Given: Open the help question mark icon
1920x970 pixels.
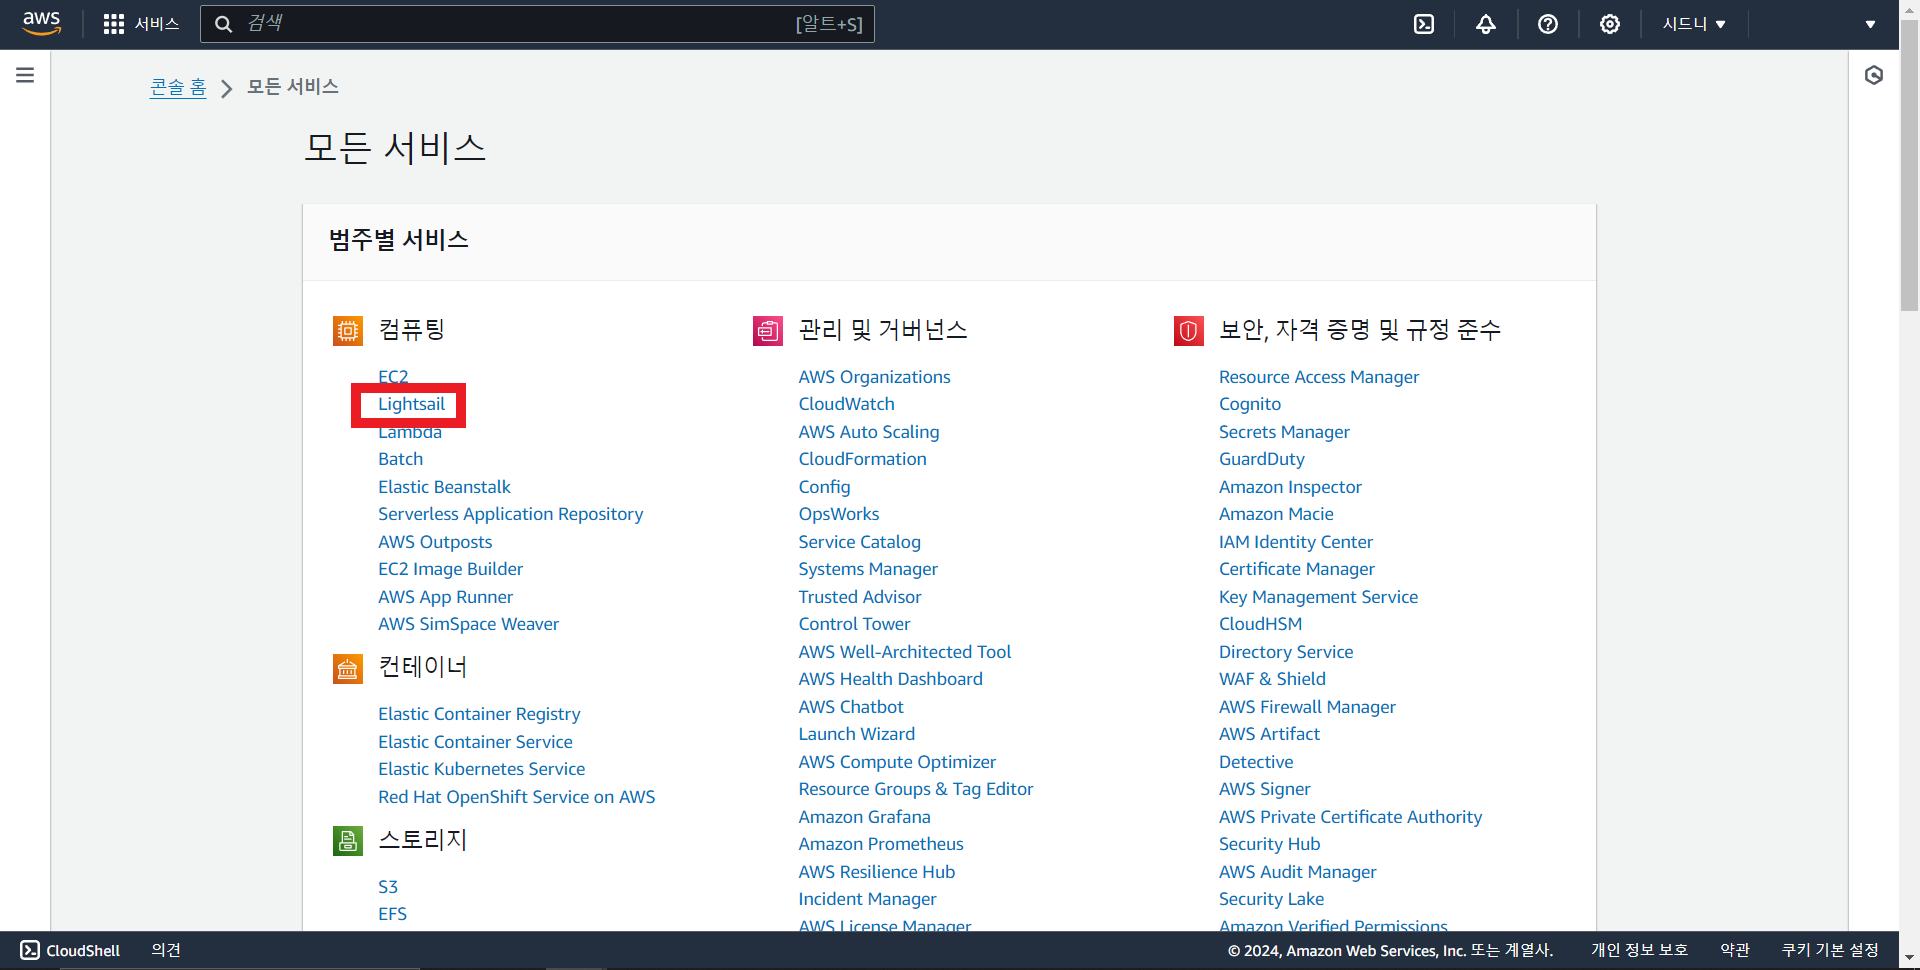Looking at the screenshot, I should click(x=1548, y=24).
